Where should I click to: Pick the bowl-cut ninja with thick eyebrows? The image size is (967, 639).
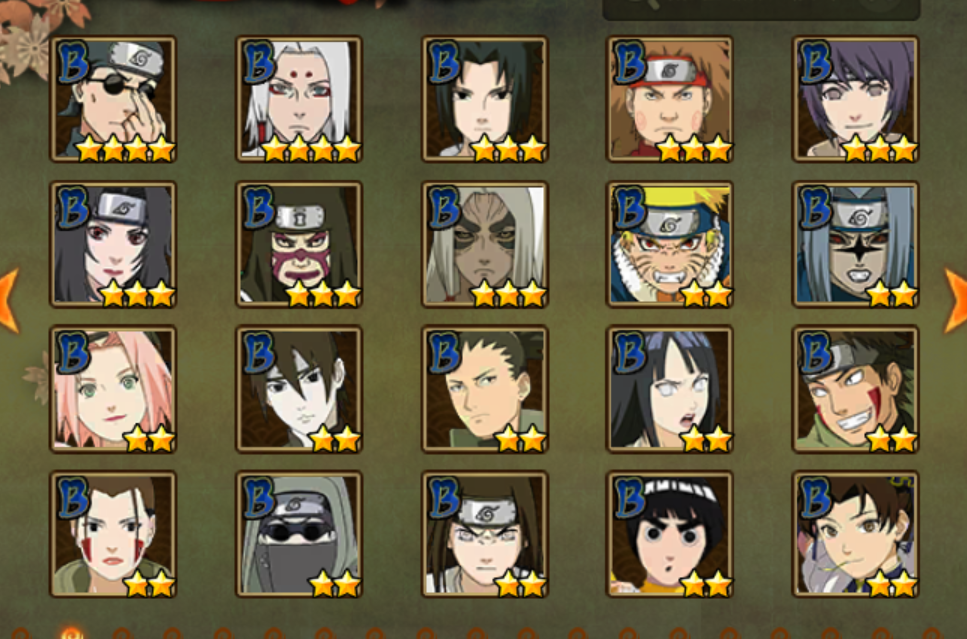tap(670, 534)
